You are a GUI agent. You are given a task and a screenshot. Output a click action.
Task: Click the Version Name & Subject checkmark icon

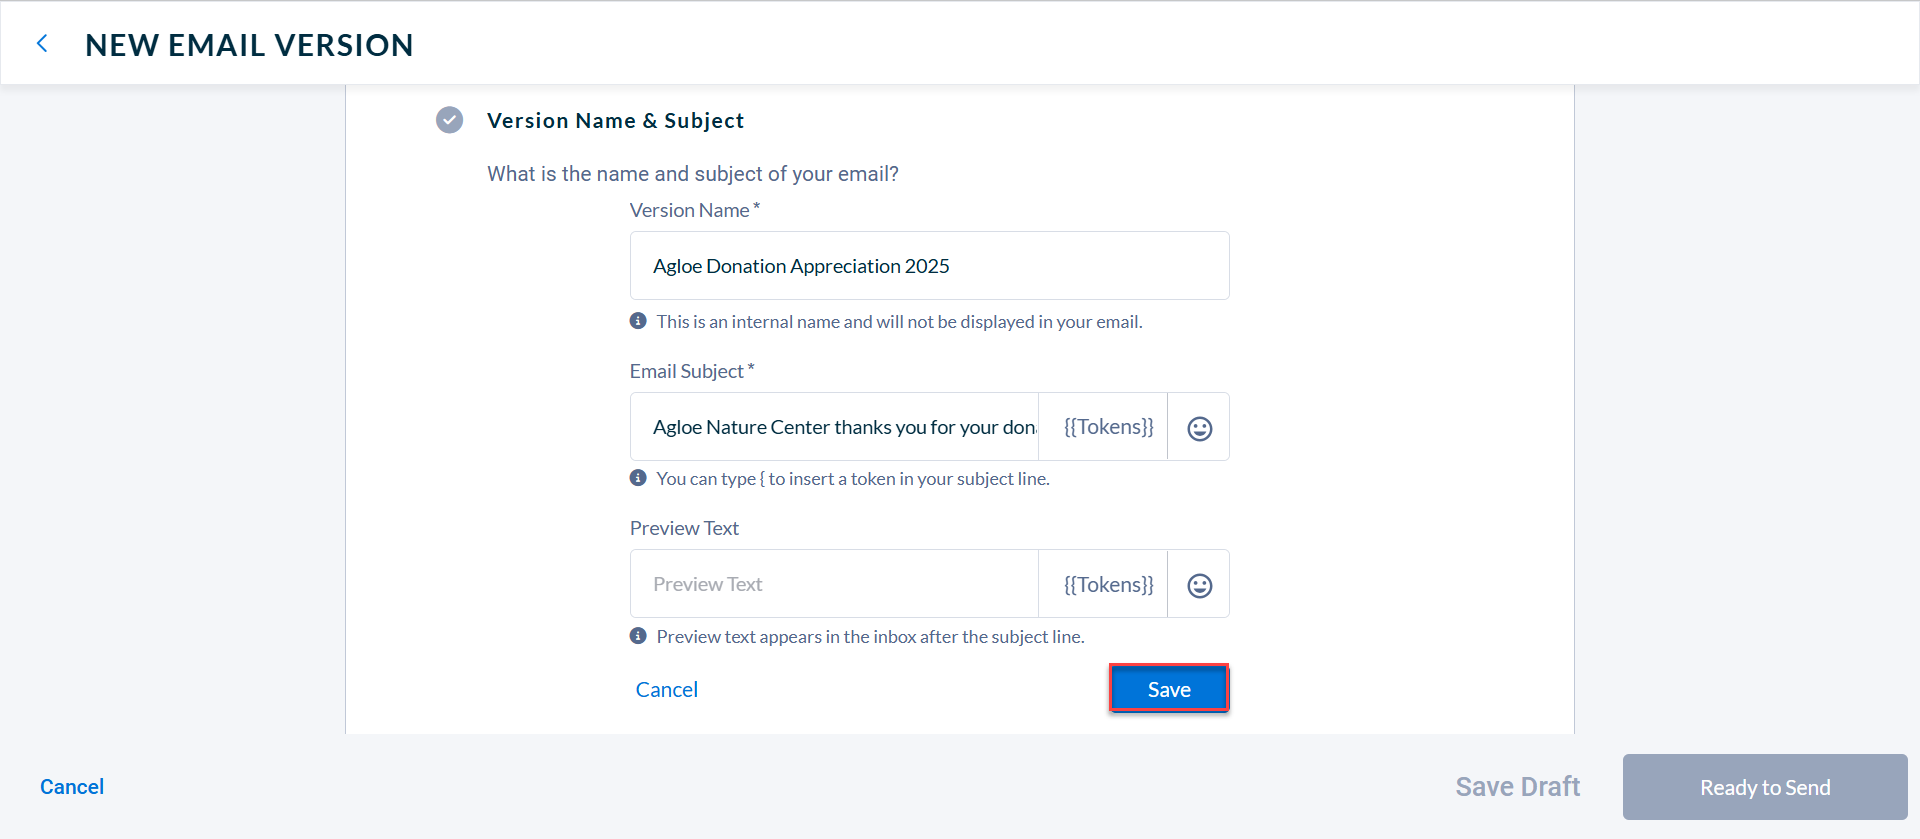pos(450,120)
